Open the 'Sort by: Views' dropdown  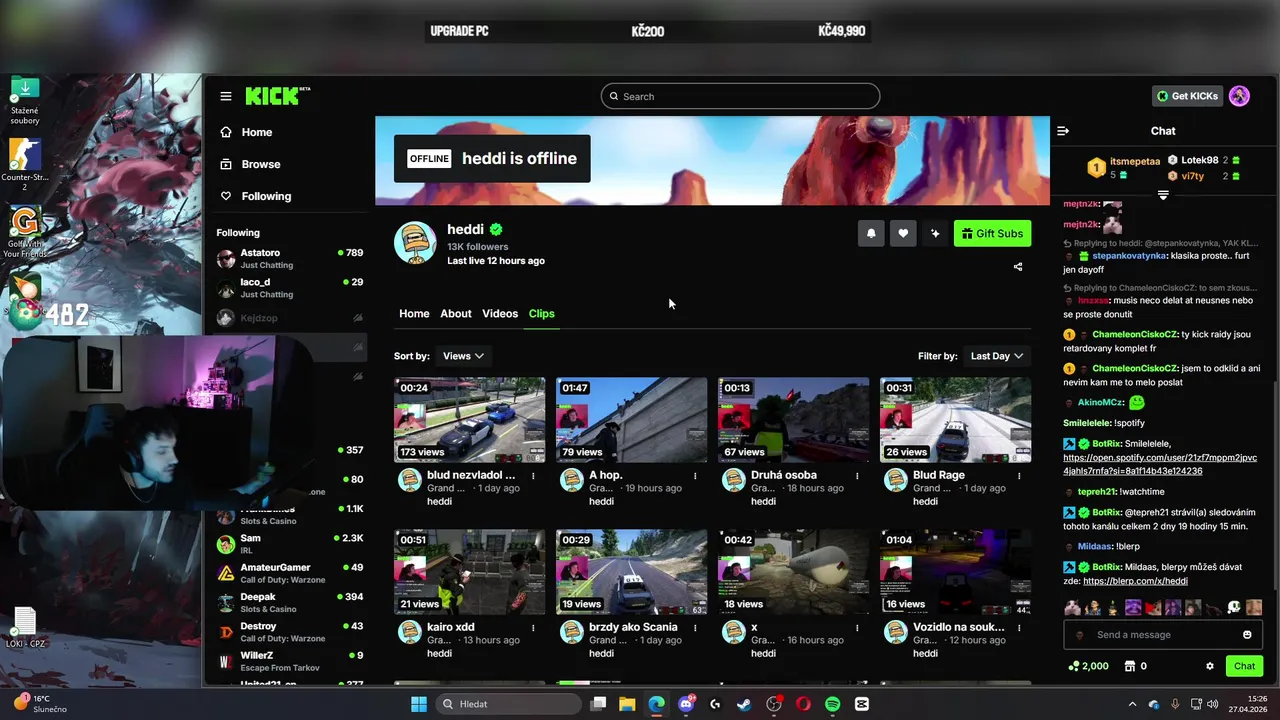click(x=463, y=356)
